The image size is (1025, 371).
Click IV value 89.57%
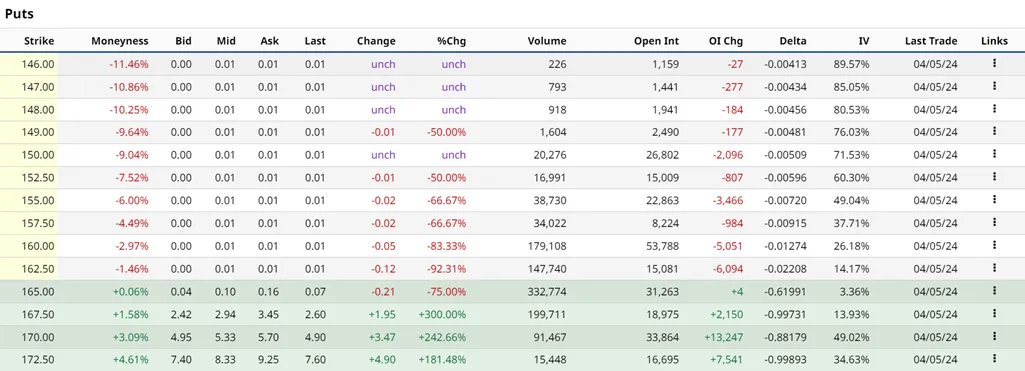point(853,64)
